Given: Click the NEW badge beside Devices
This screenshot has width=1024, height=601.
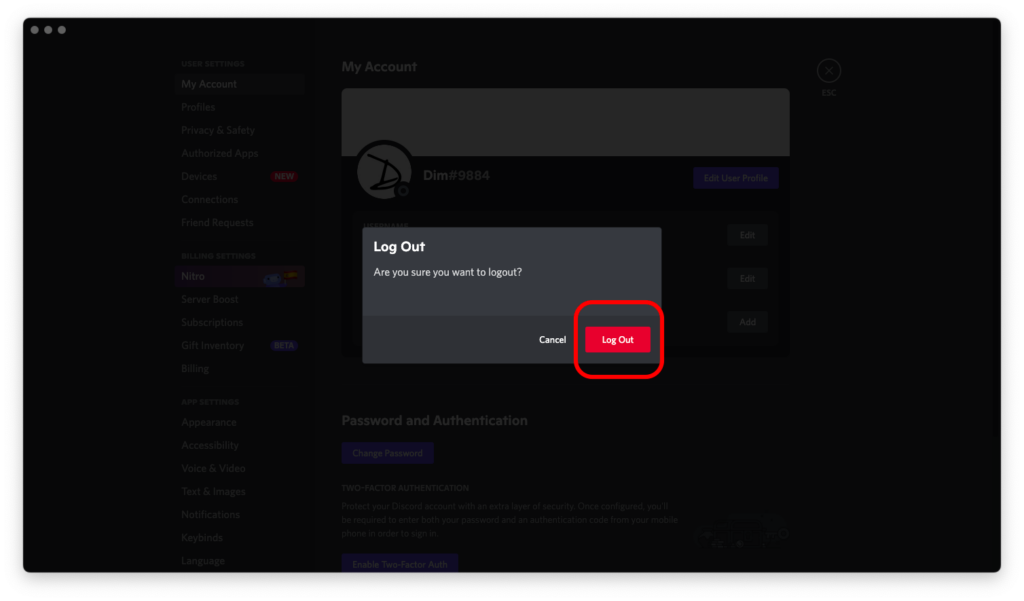Looking at the screenshot, I should 284,176.
